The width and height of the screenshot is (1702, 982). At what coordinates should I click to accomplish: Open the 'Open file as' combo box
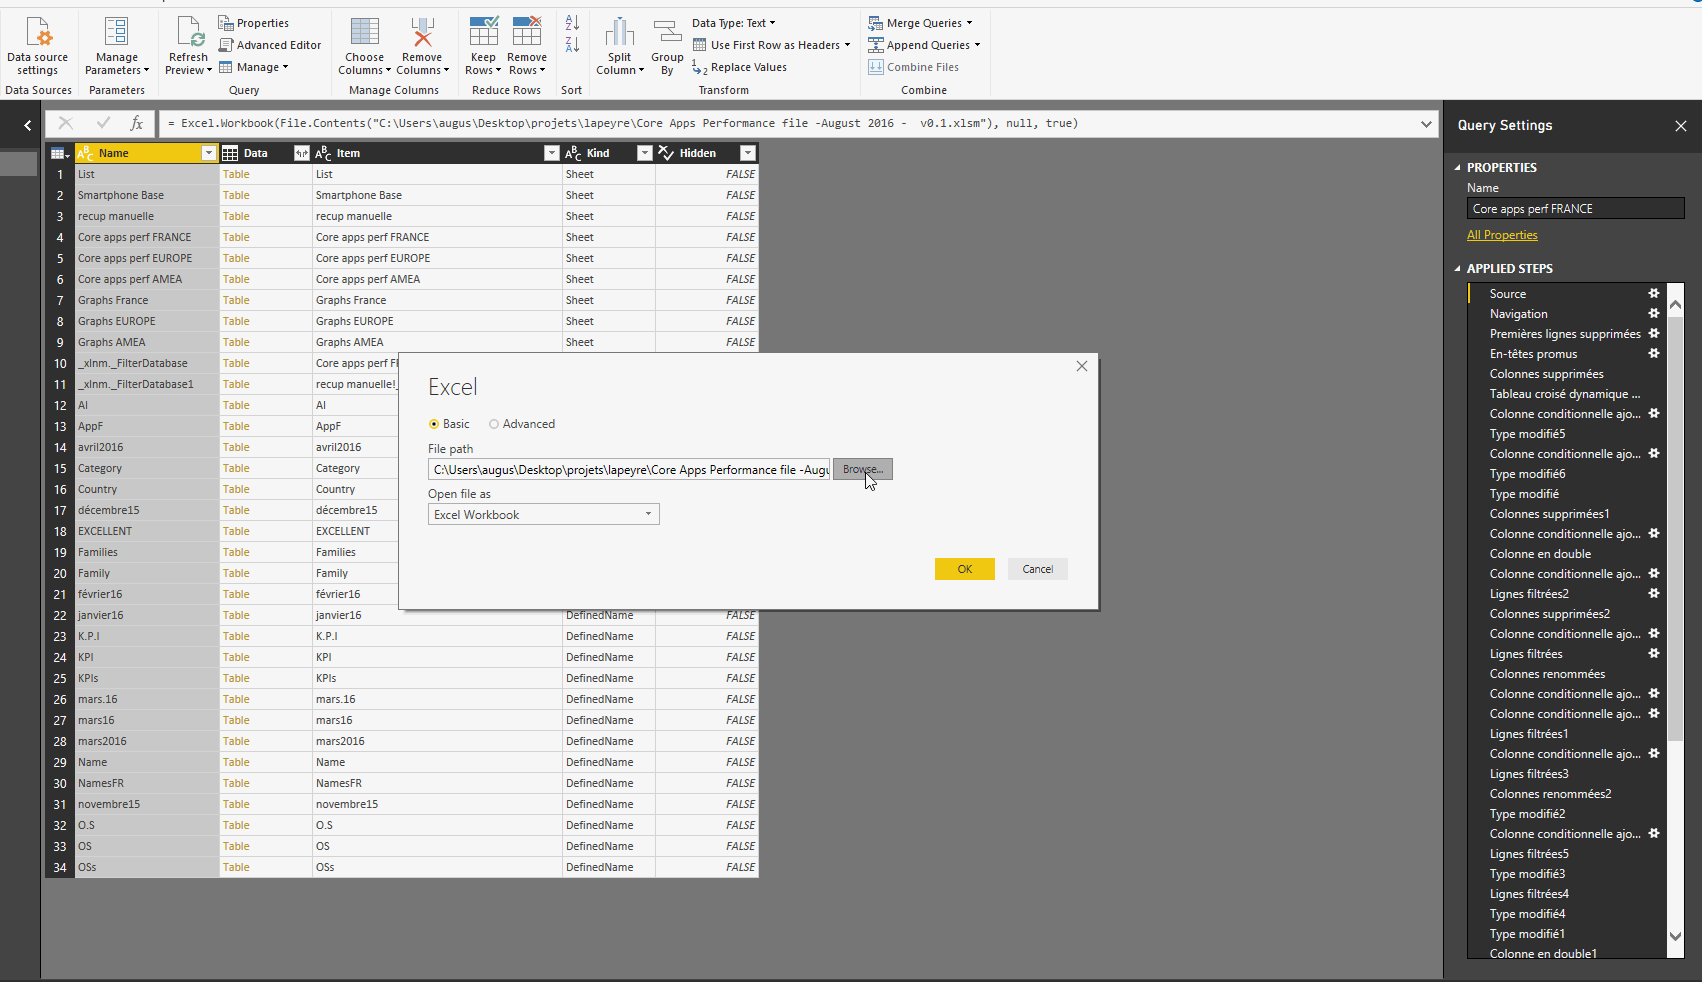coord(544,514)
